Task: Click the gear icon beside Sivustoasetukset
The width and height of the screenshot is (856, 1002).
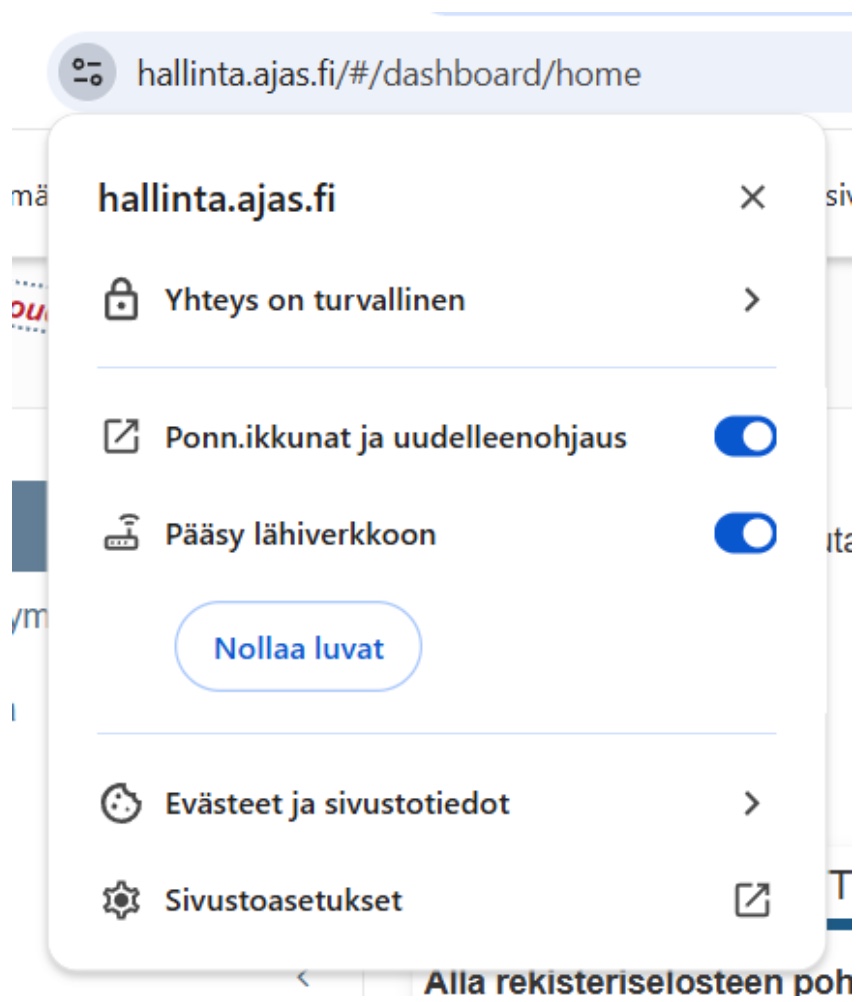Action: click(x=121, y=901)
